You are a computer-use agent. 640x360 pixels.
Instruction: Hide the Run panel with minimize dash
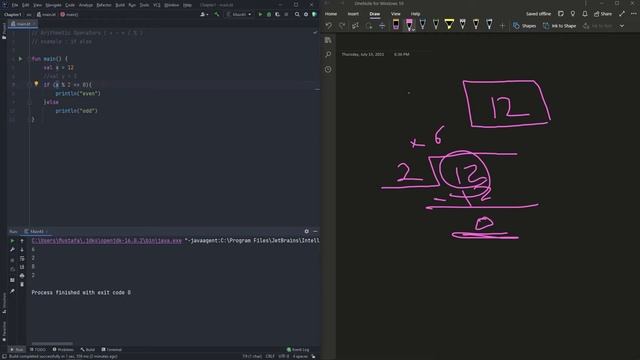(315, 231)
